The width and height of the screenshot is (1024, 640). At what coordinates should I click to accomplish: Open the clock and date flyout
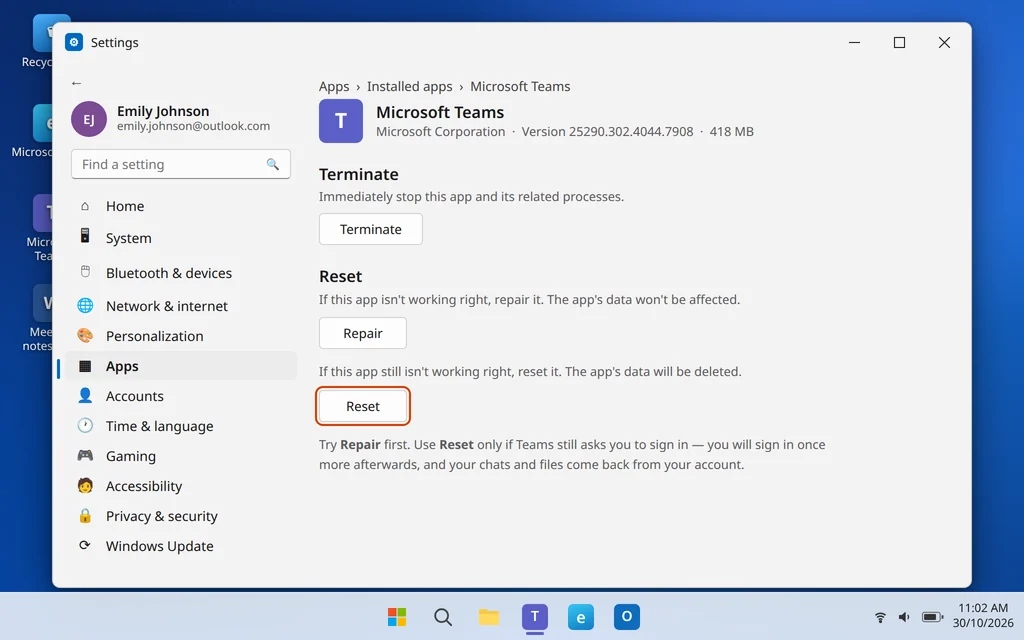point(983,615)
